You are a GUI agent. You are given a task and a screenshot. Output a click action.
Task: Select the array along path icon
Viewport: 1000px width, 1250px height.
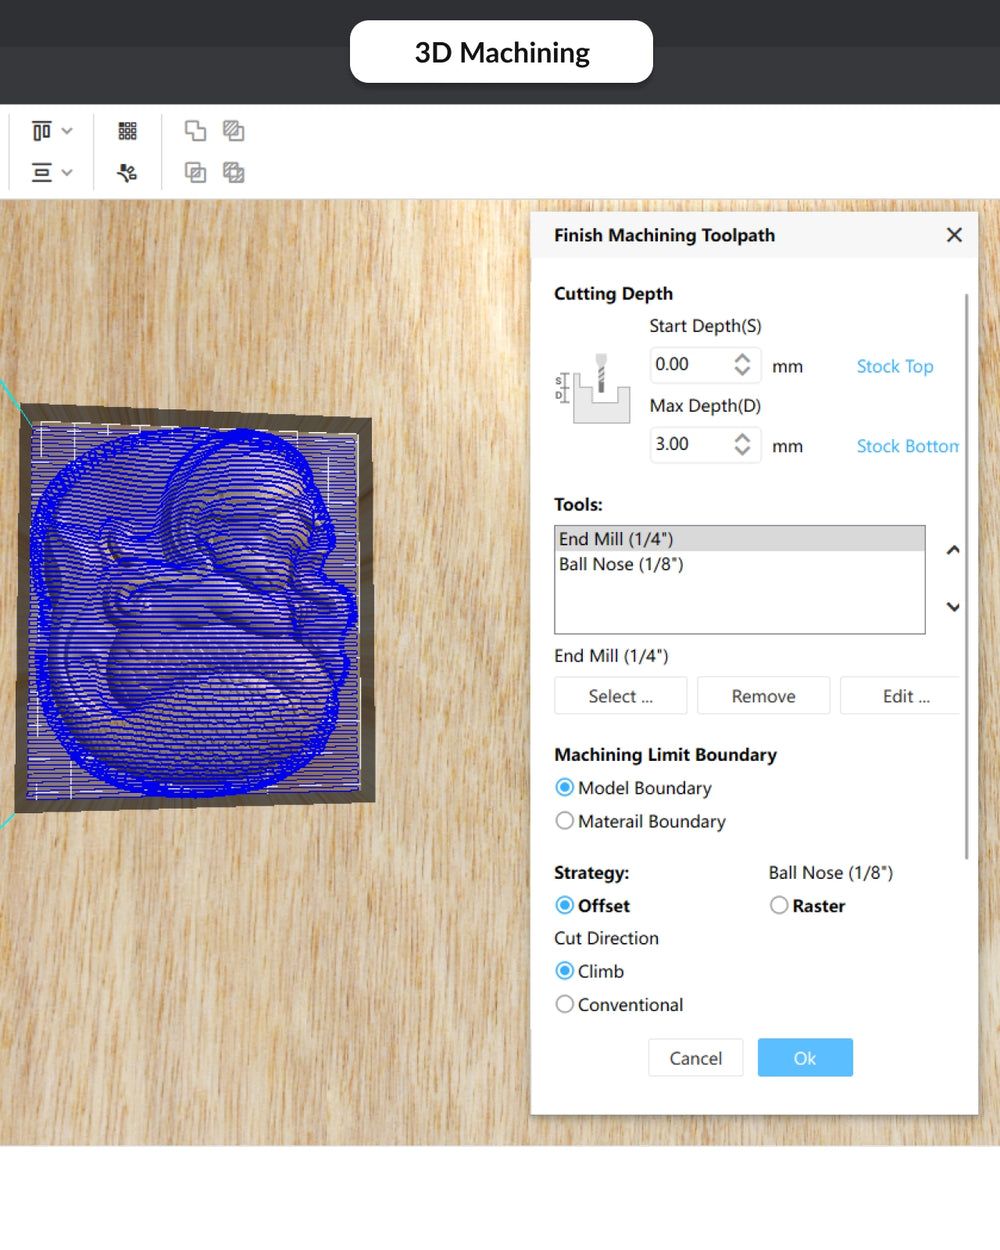(x=127, y=173)
